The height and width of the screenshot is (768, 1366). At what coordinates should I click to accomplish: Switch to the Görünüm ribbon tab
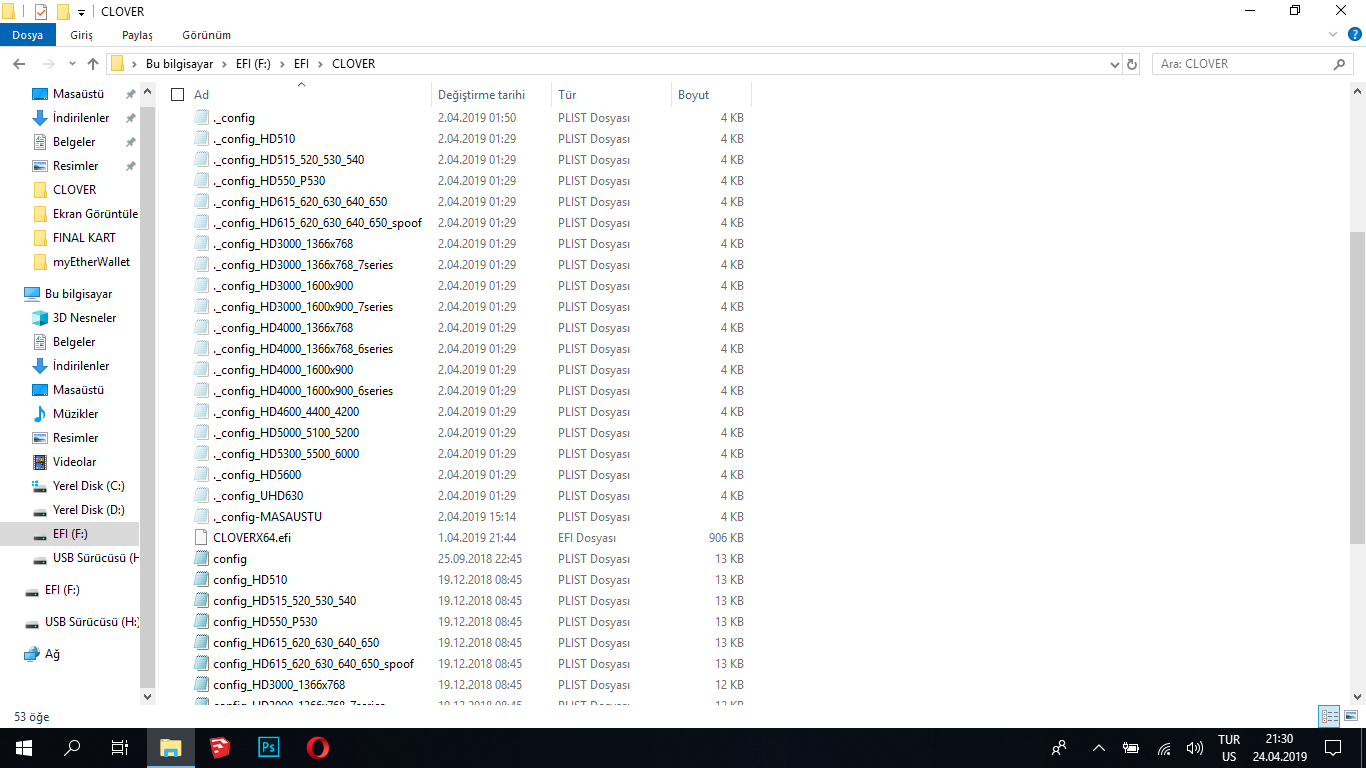click(x=206, y=34)
